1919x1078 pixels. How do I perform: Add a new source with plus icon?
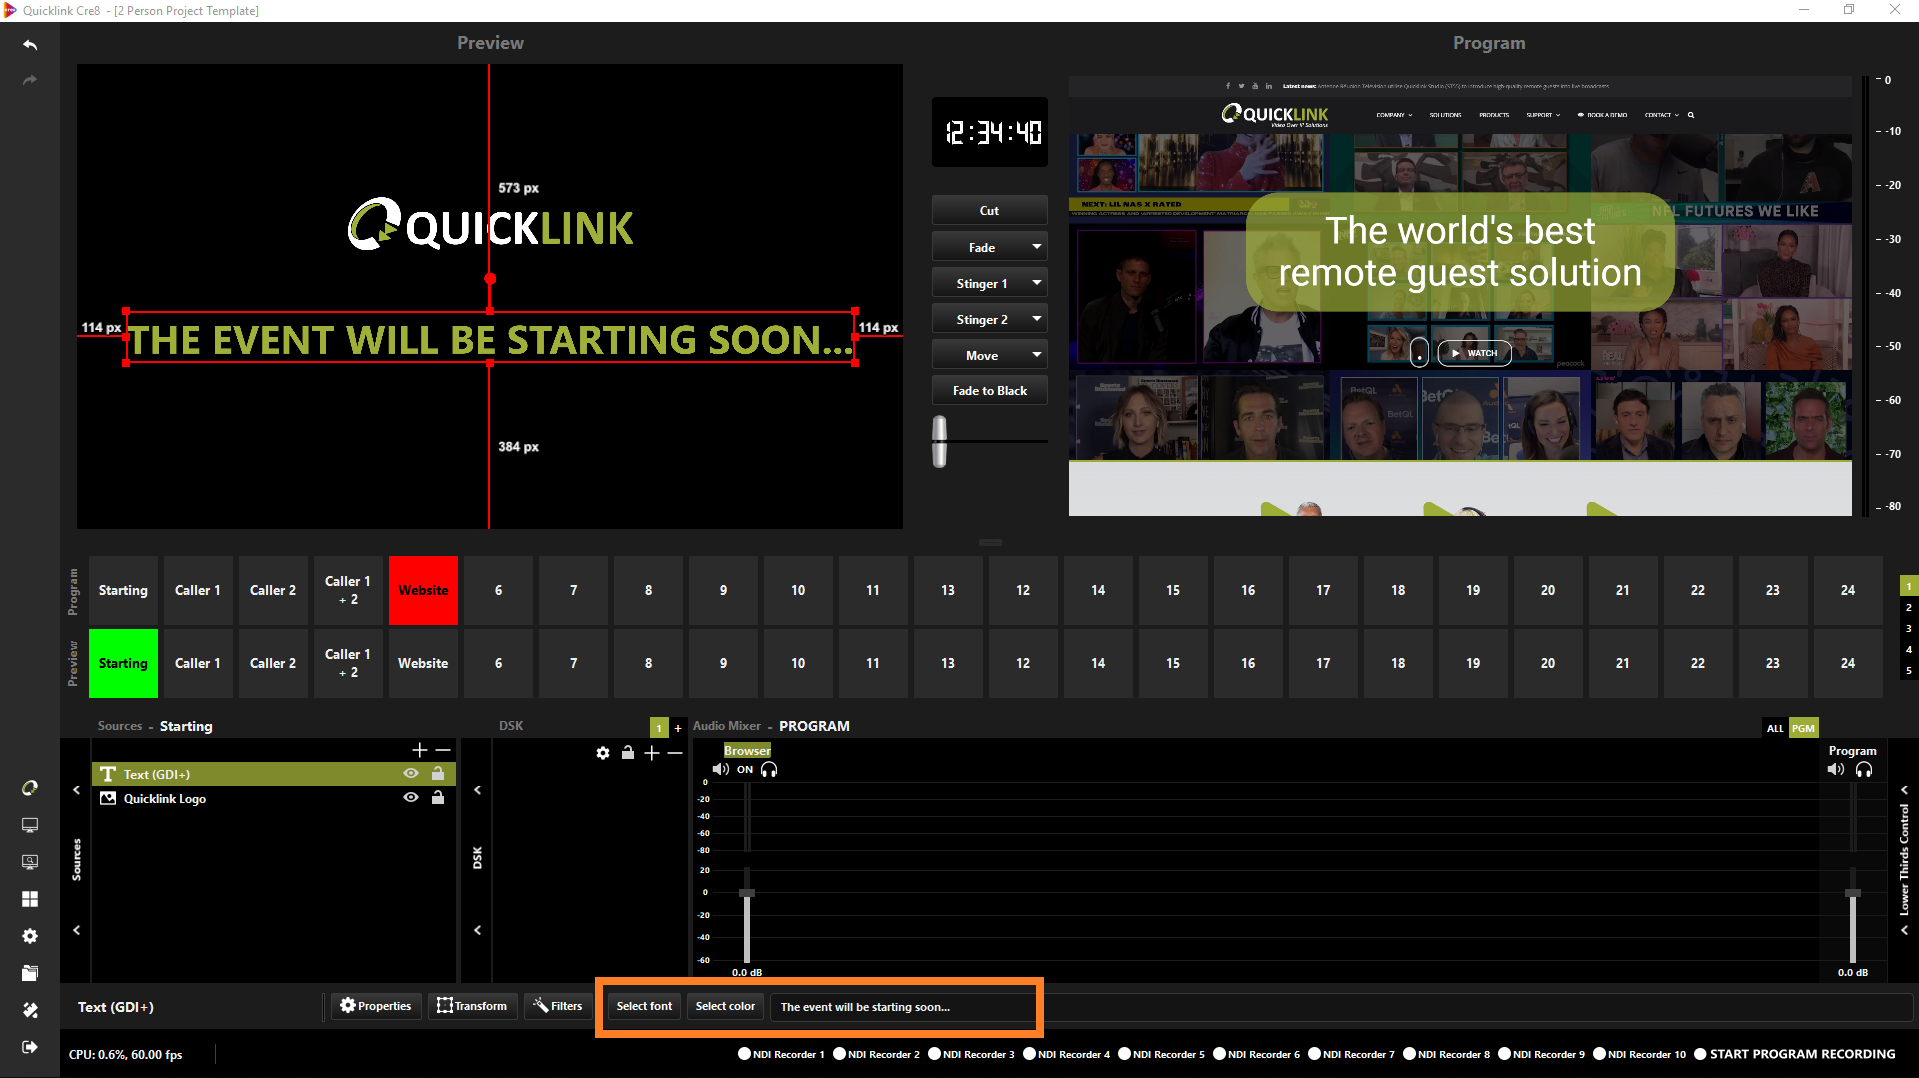tap(419, 750)
